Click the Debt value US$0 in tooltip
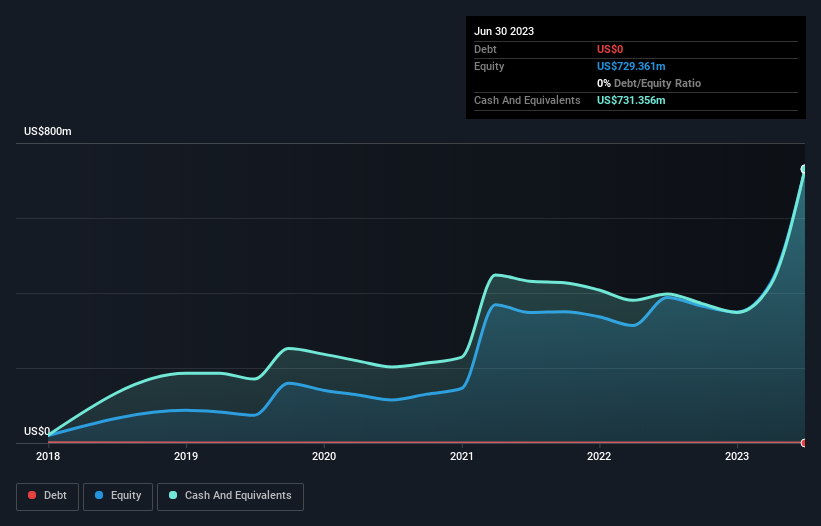Viewport: 821px width, 526px height. 610,49
